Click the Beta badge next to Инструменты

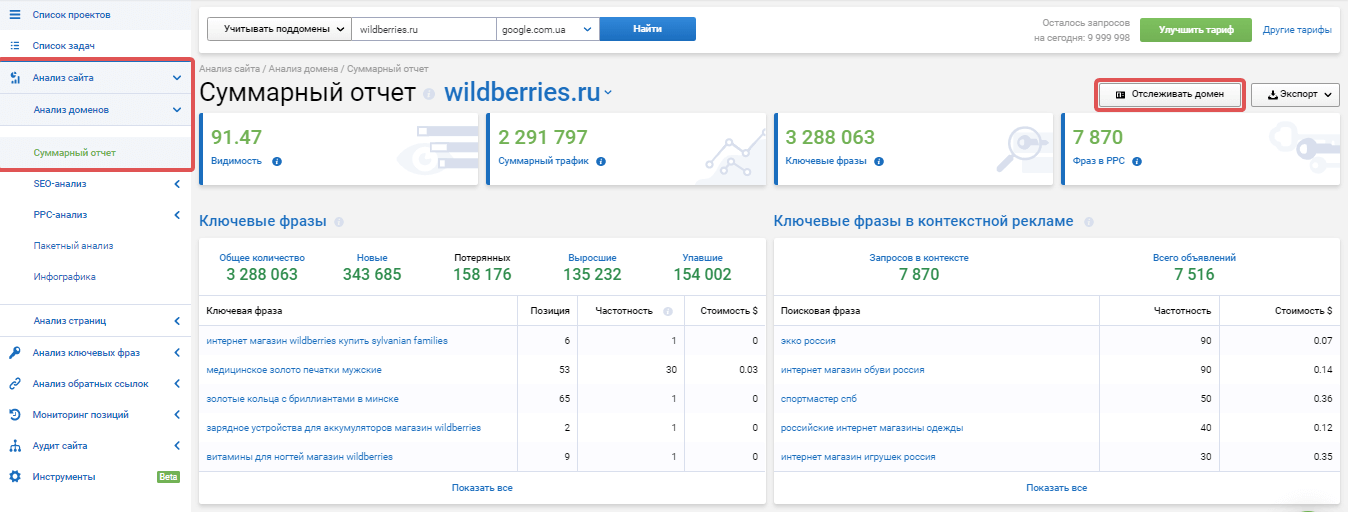[168, 476]
